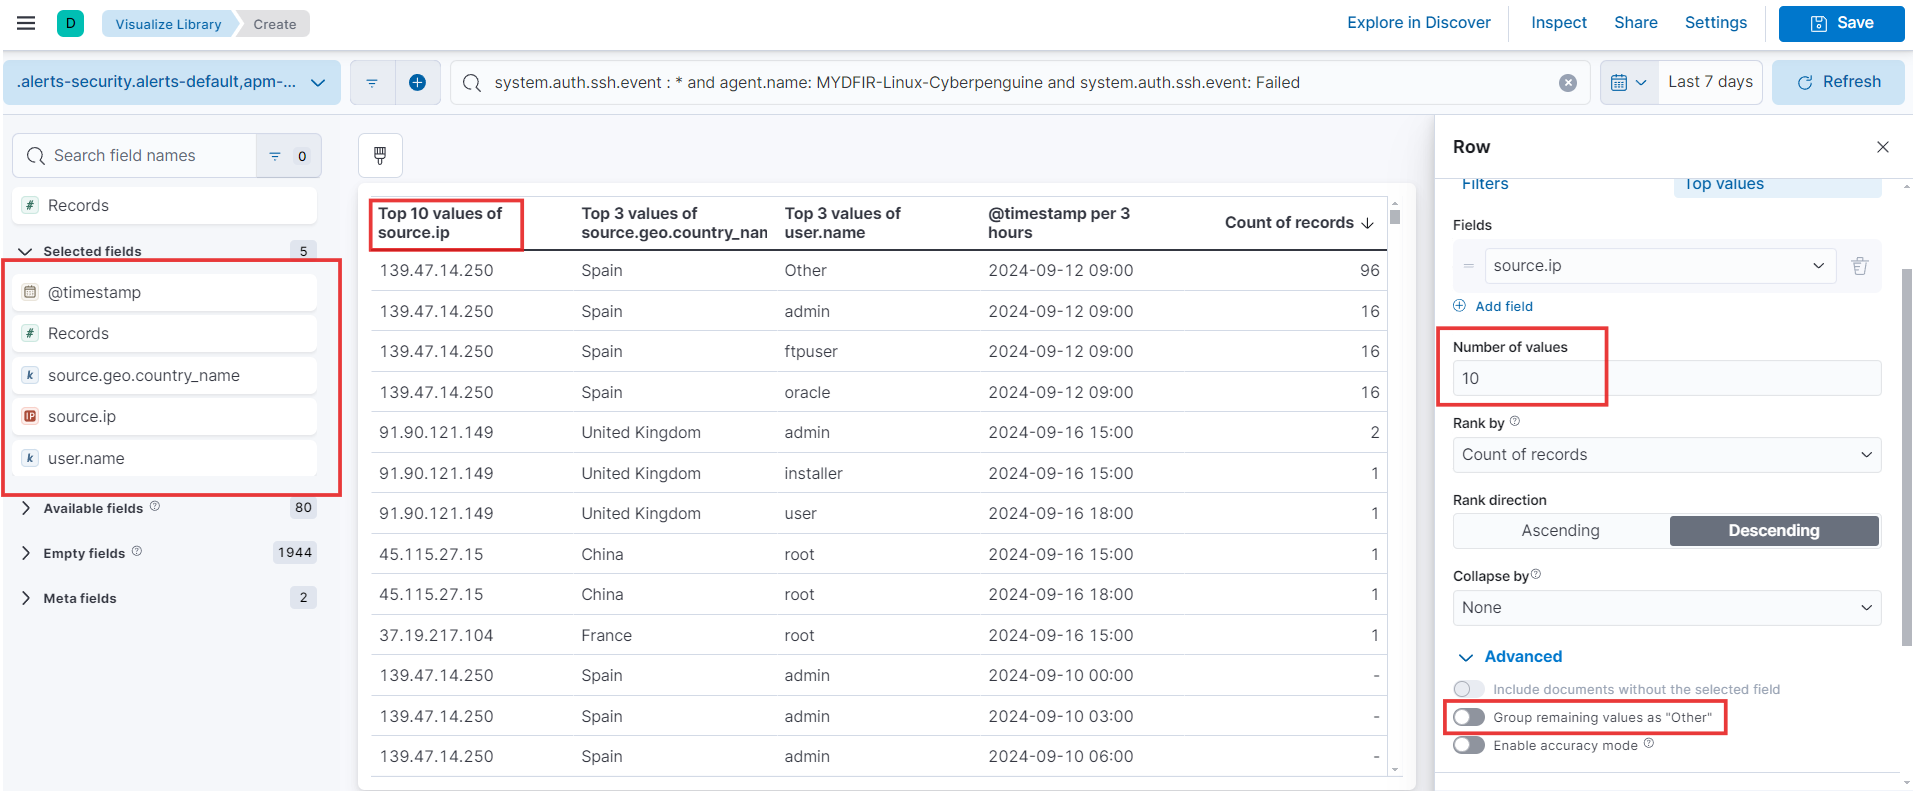Clear the query using X icon
Viewport: 1913px width, 791px height.
coord(1568,83)
